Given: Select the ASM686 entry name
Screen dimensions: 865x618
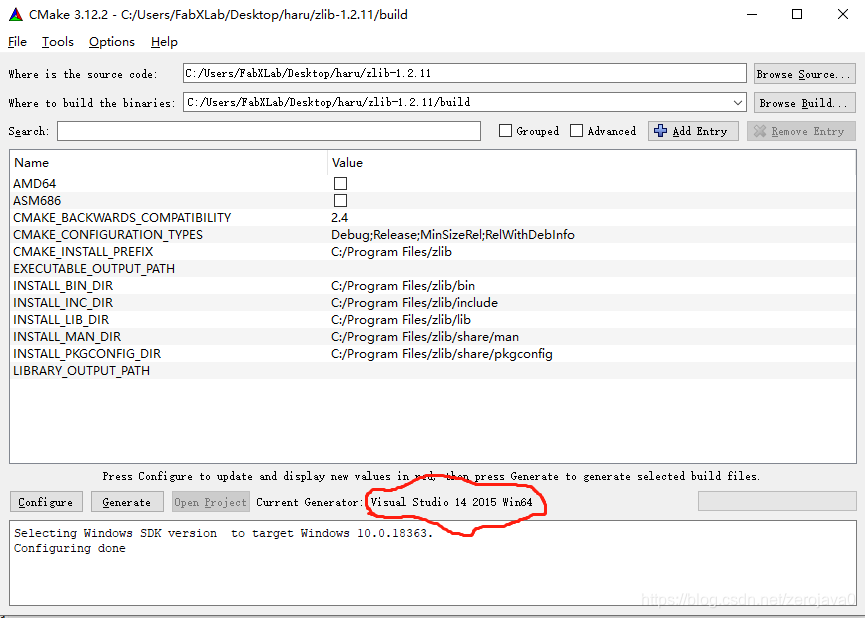Looking at the screenshot, I should click(x=37, y=201).
